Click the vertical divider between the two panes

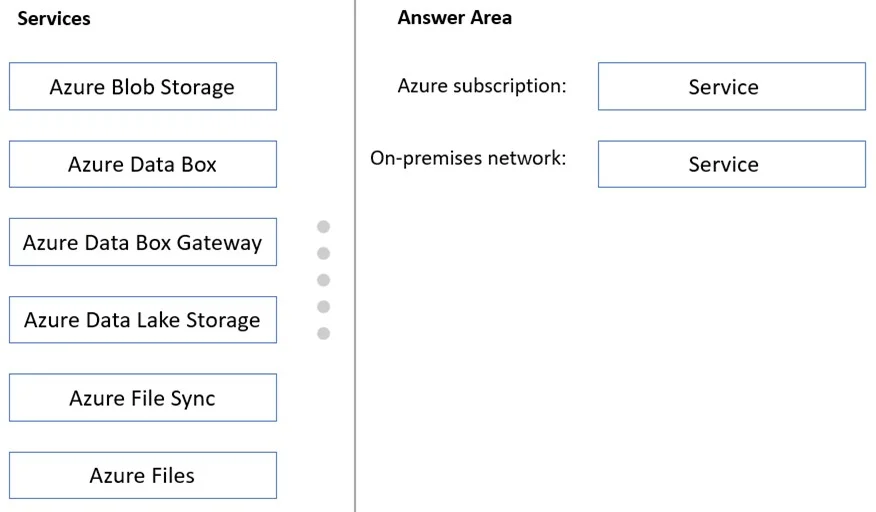355,256
